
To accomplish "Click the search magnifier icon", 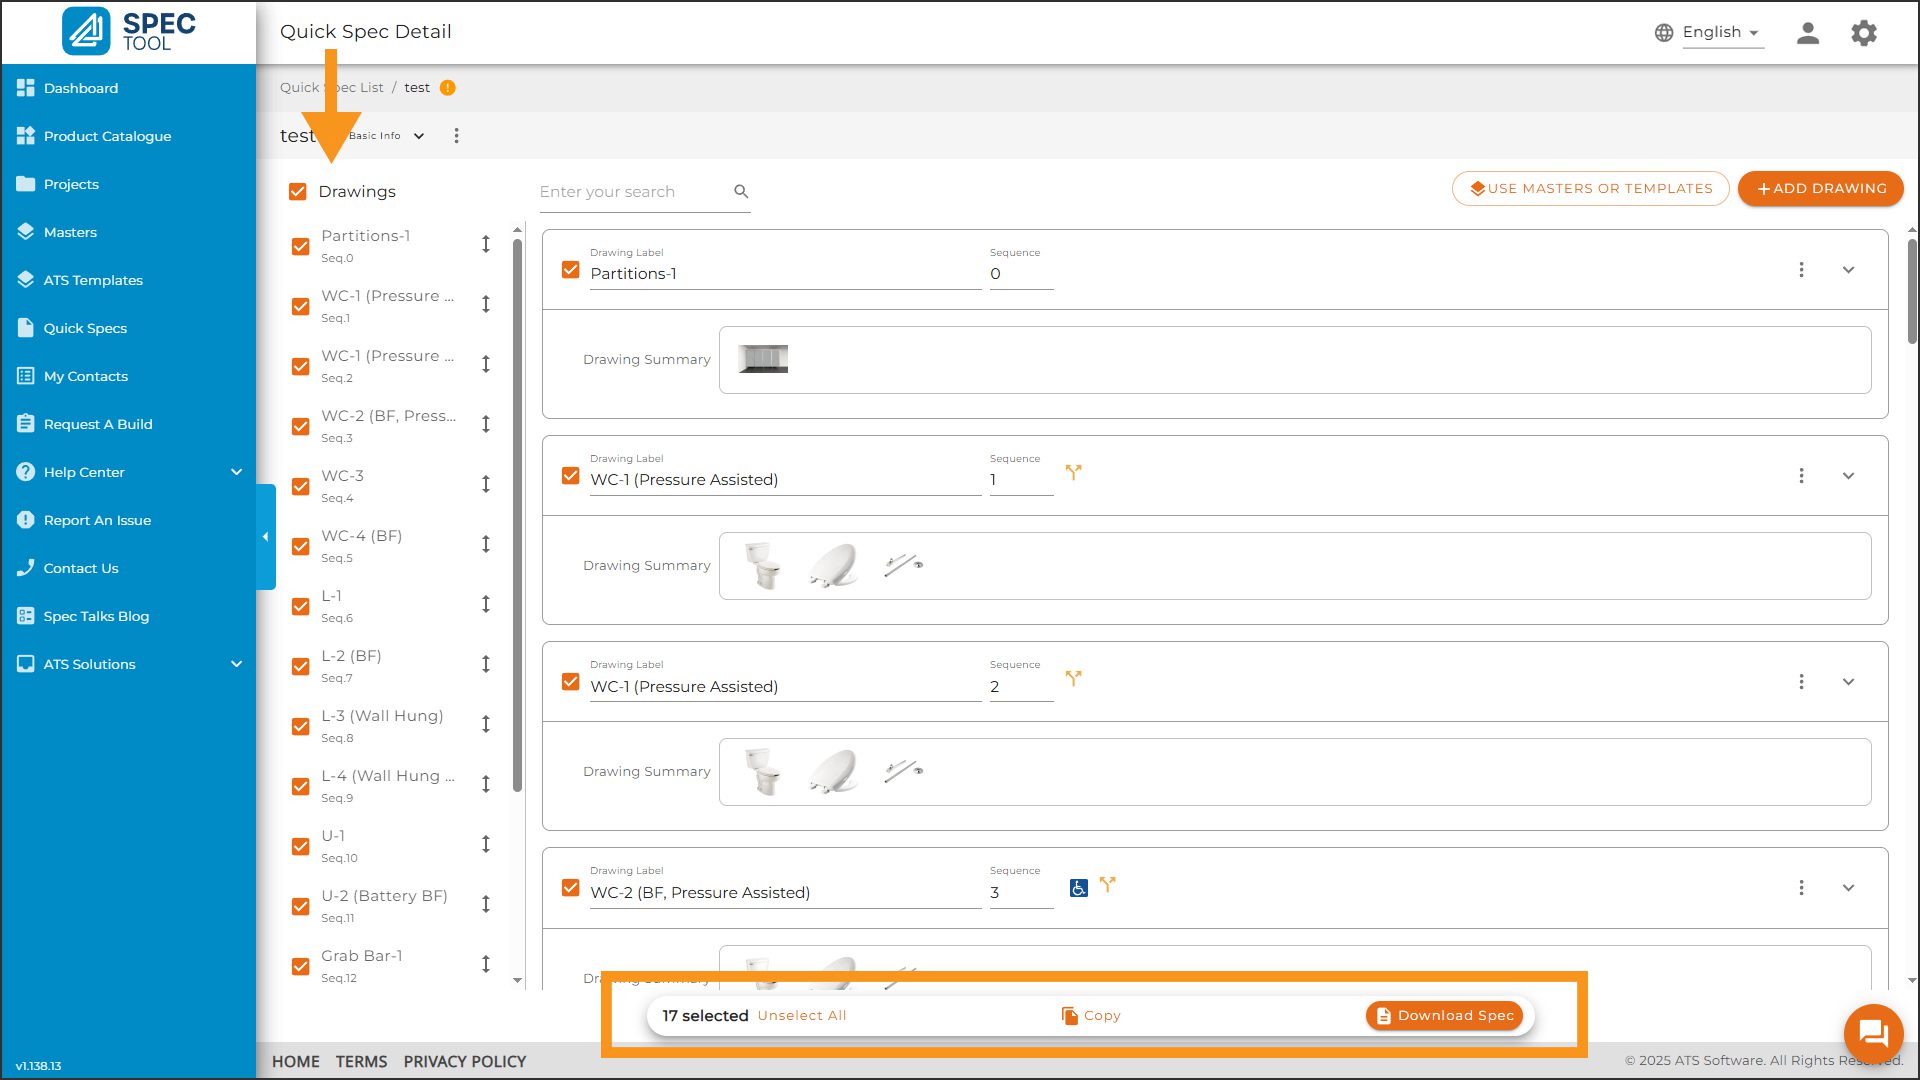I will [741, 191].
